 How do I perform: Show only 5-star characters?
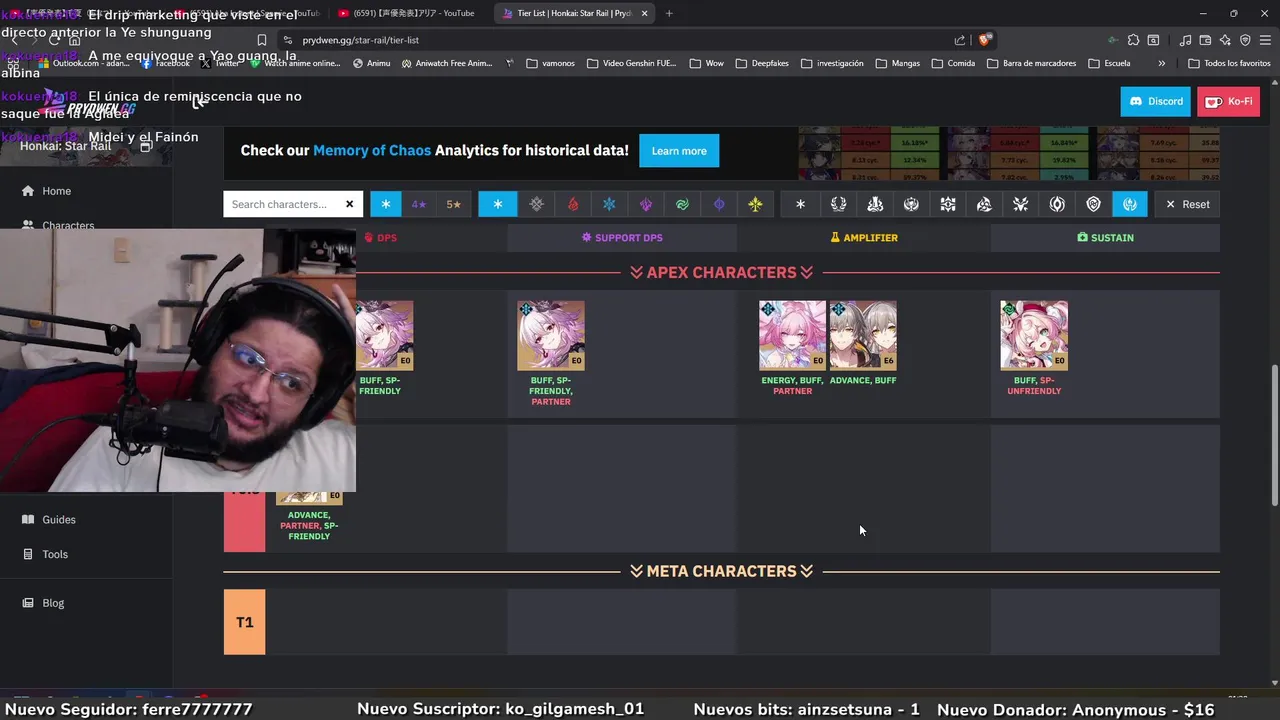pos(453,204)
